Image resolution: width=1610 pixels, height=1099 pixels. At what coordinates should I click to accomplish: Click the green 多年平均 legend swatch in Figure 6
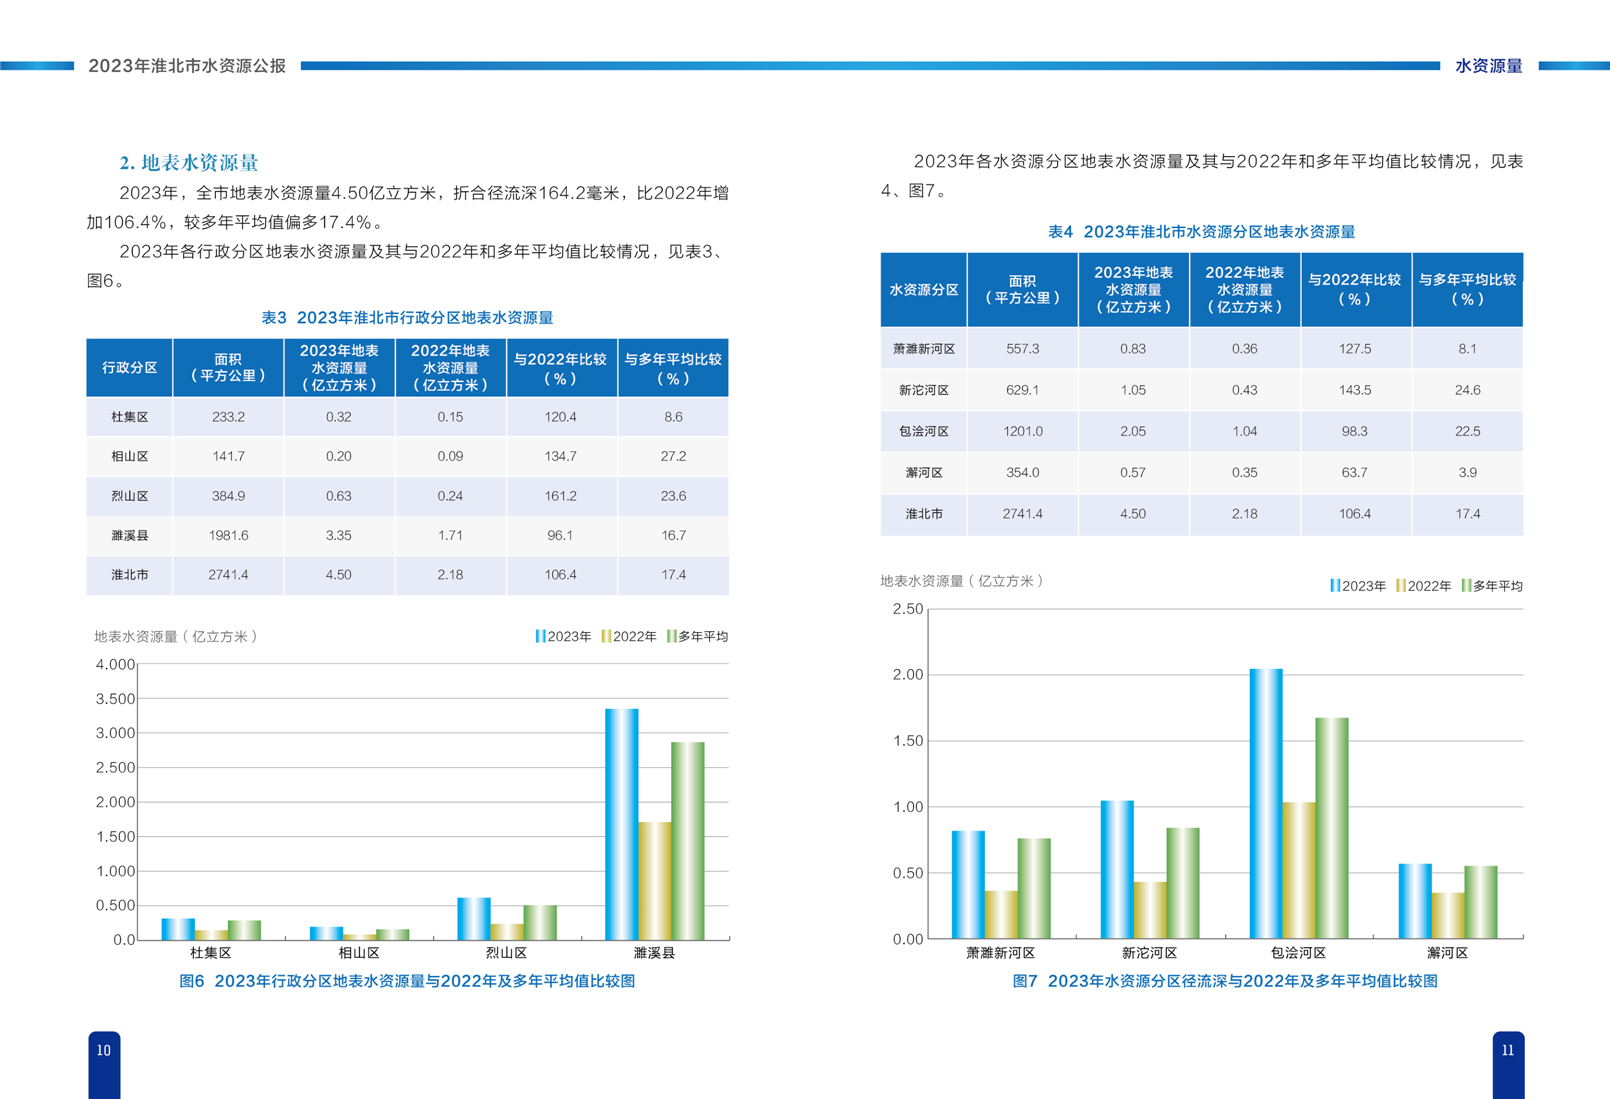click(x=672, y=636)
